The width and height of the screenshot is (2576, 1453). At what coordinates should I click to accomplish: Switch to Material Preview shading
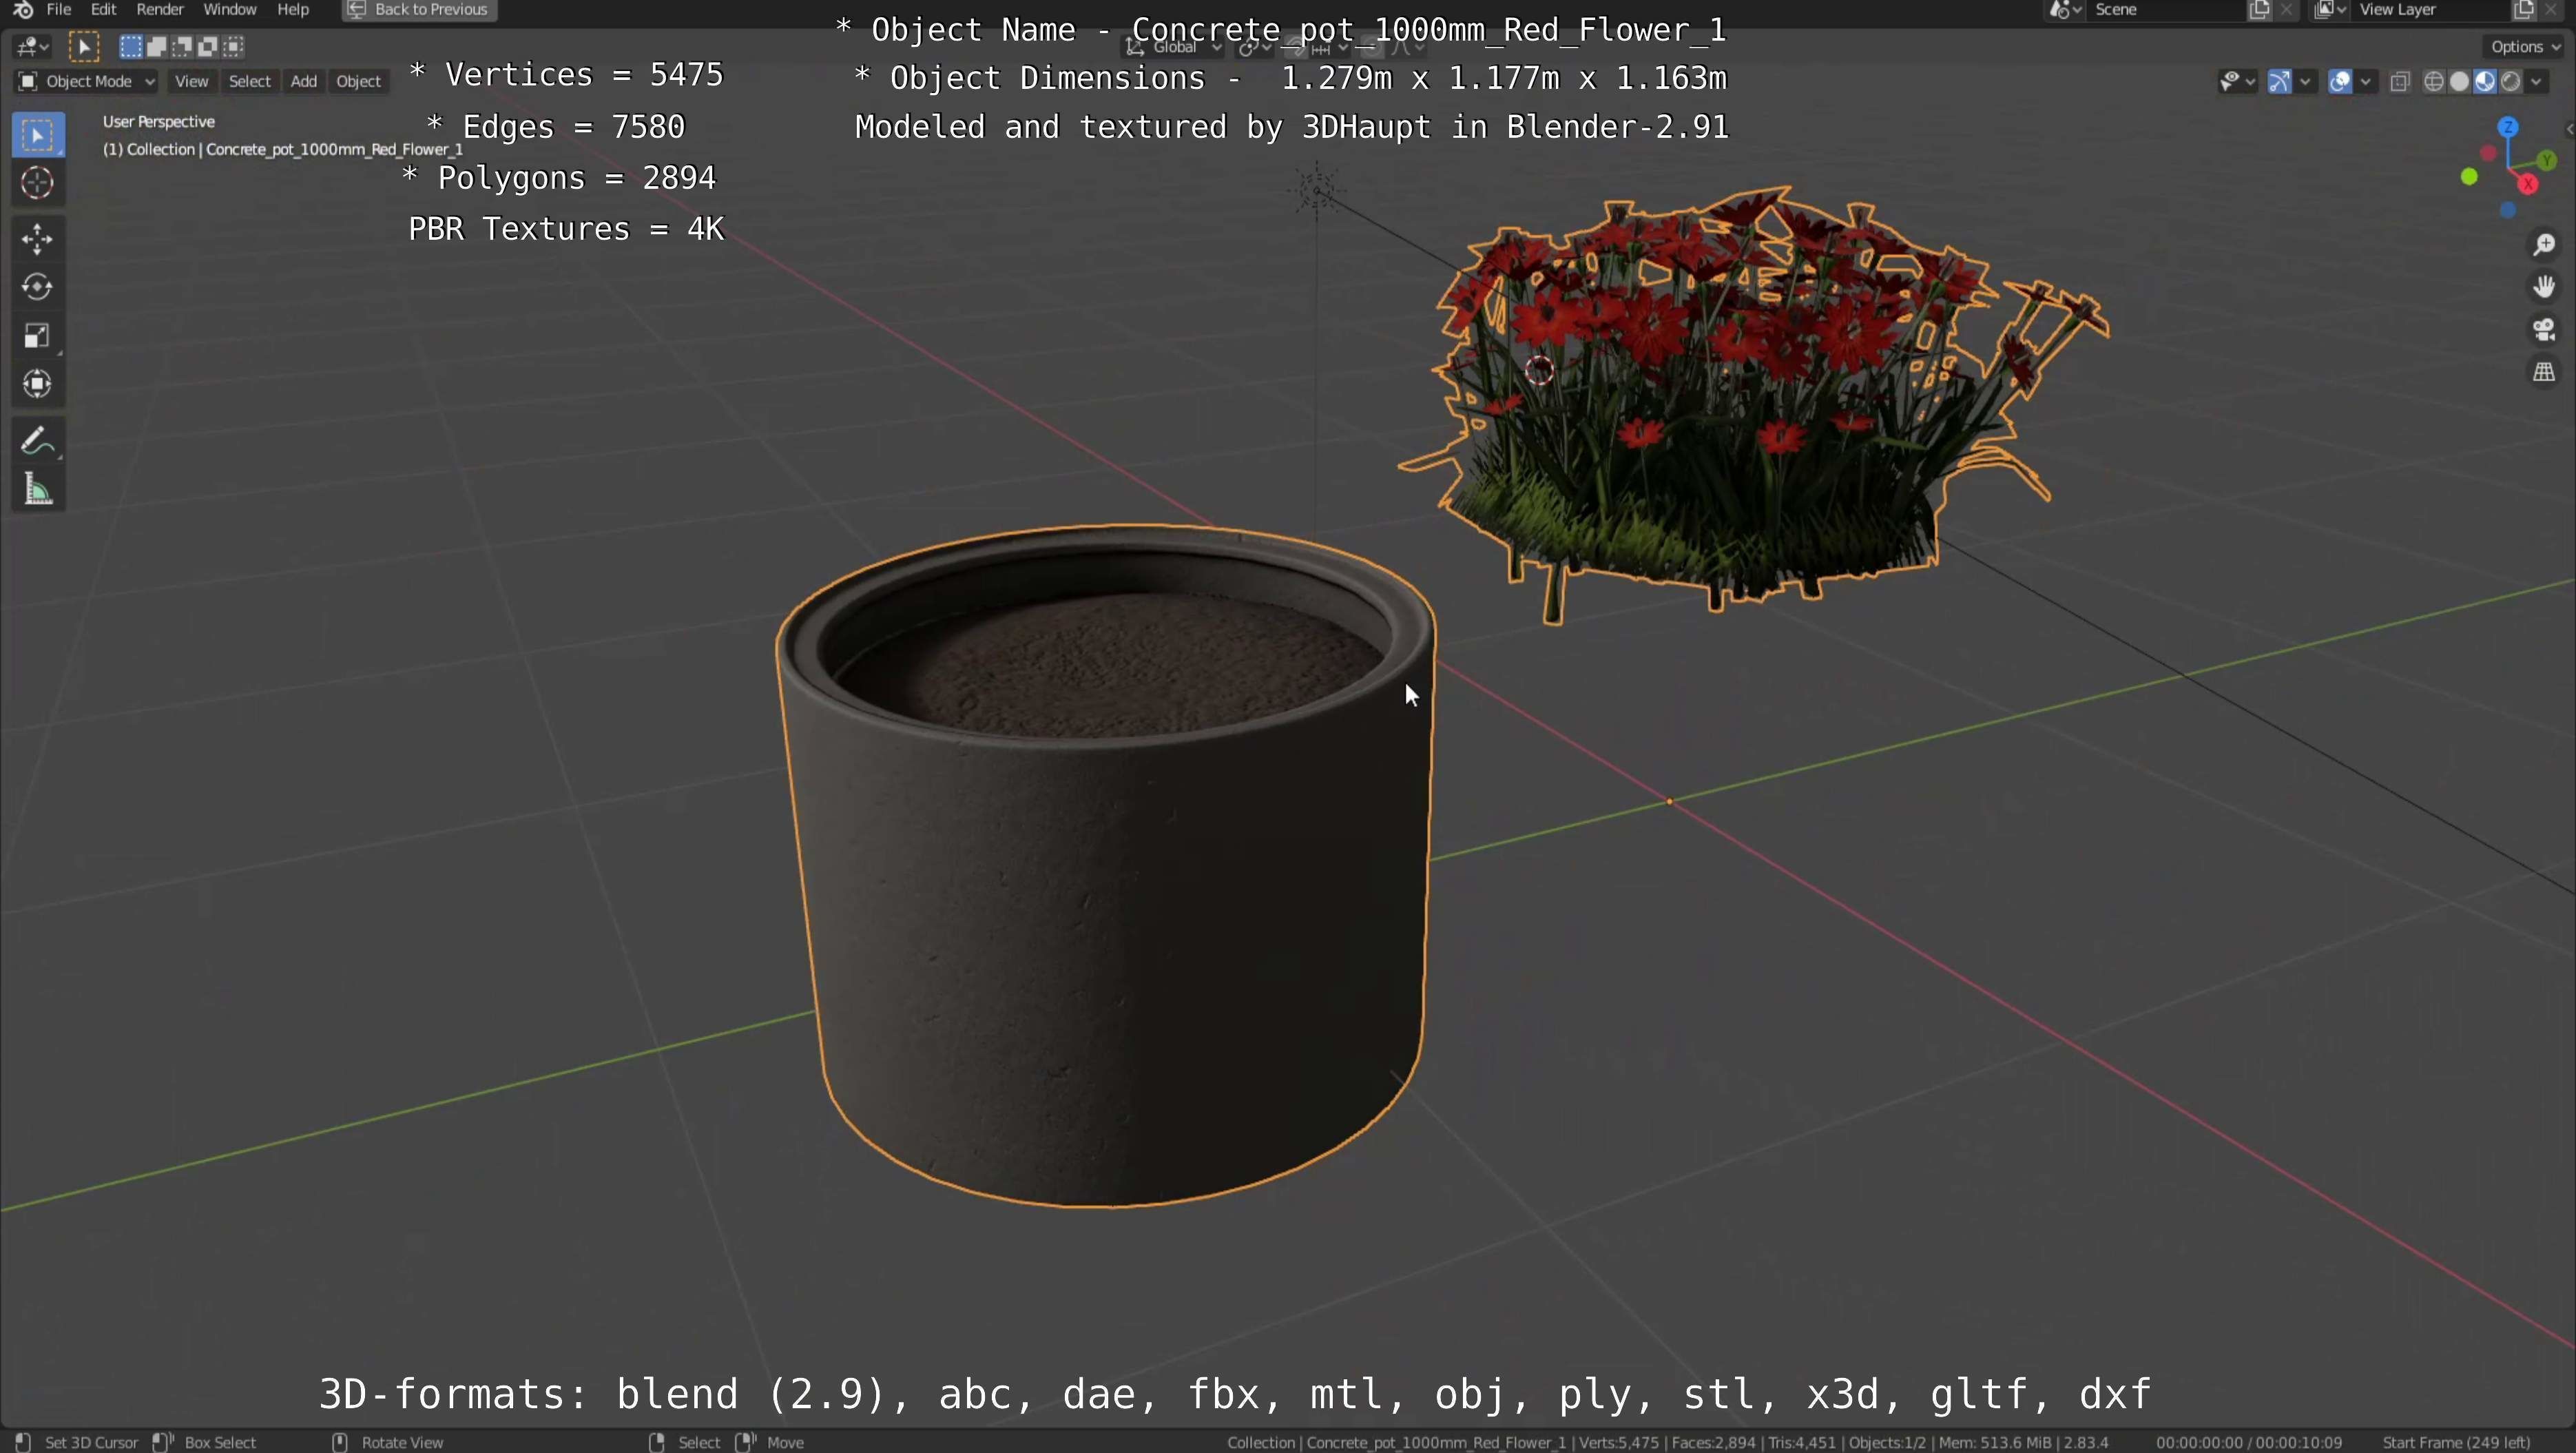2485,82
